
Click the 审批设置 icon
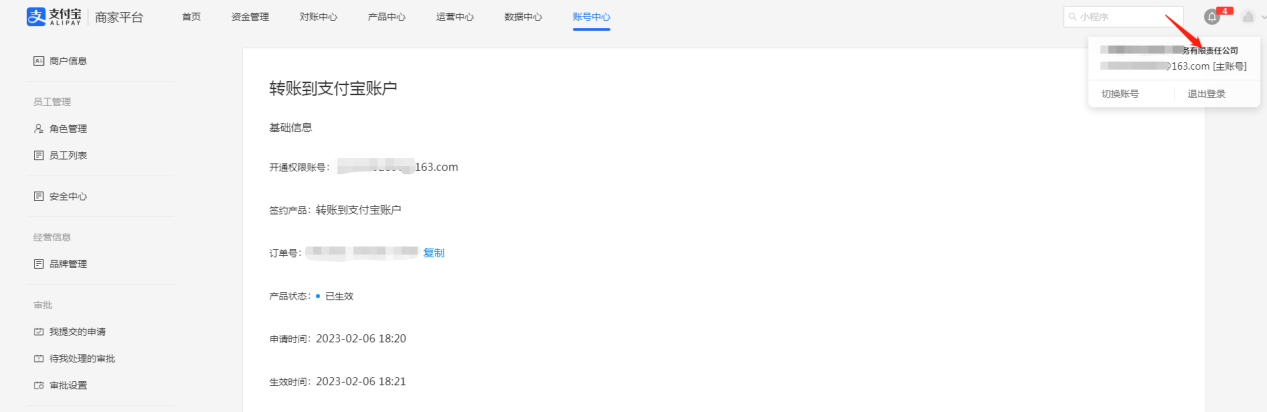pos(39,385)
